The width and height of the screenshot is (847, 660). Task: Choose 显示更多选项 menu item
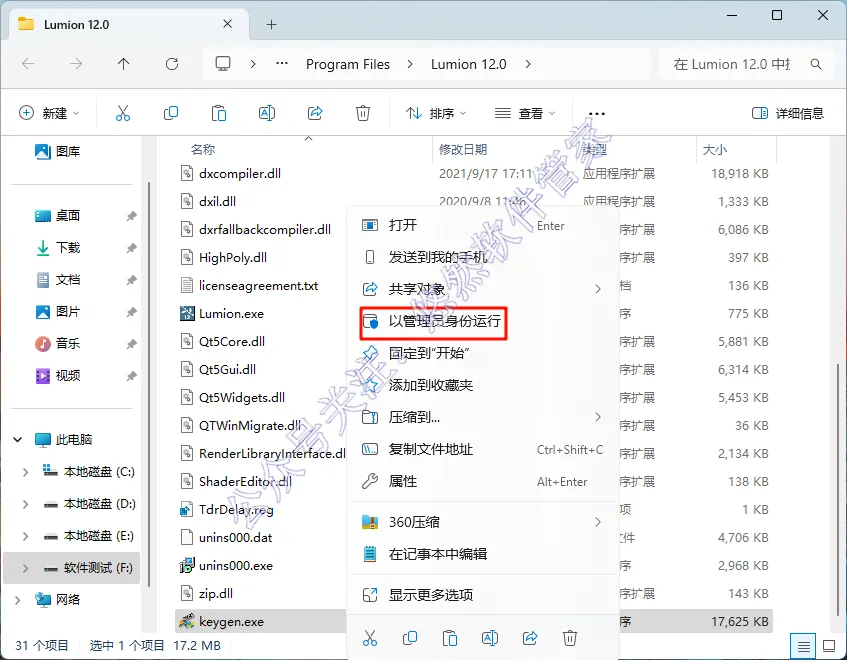tap(482, 595)
